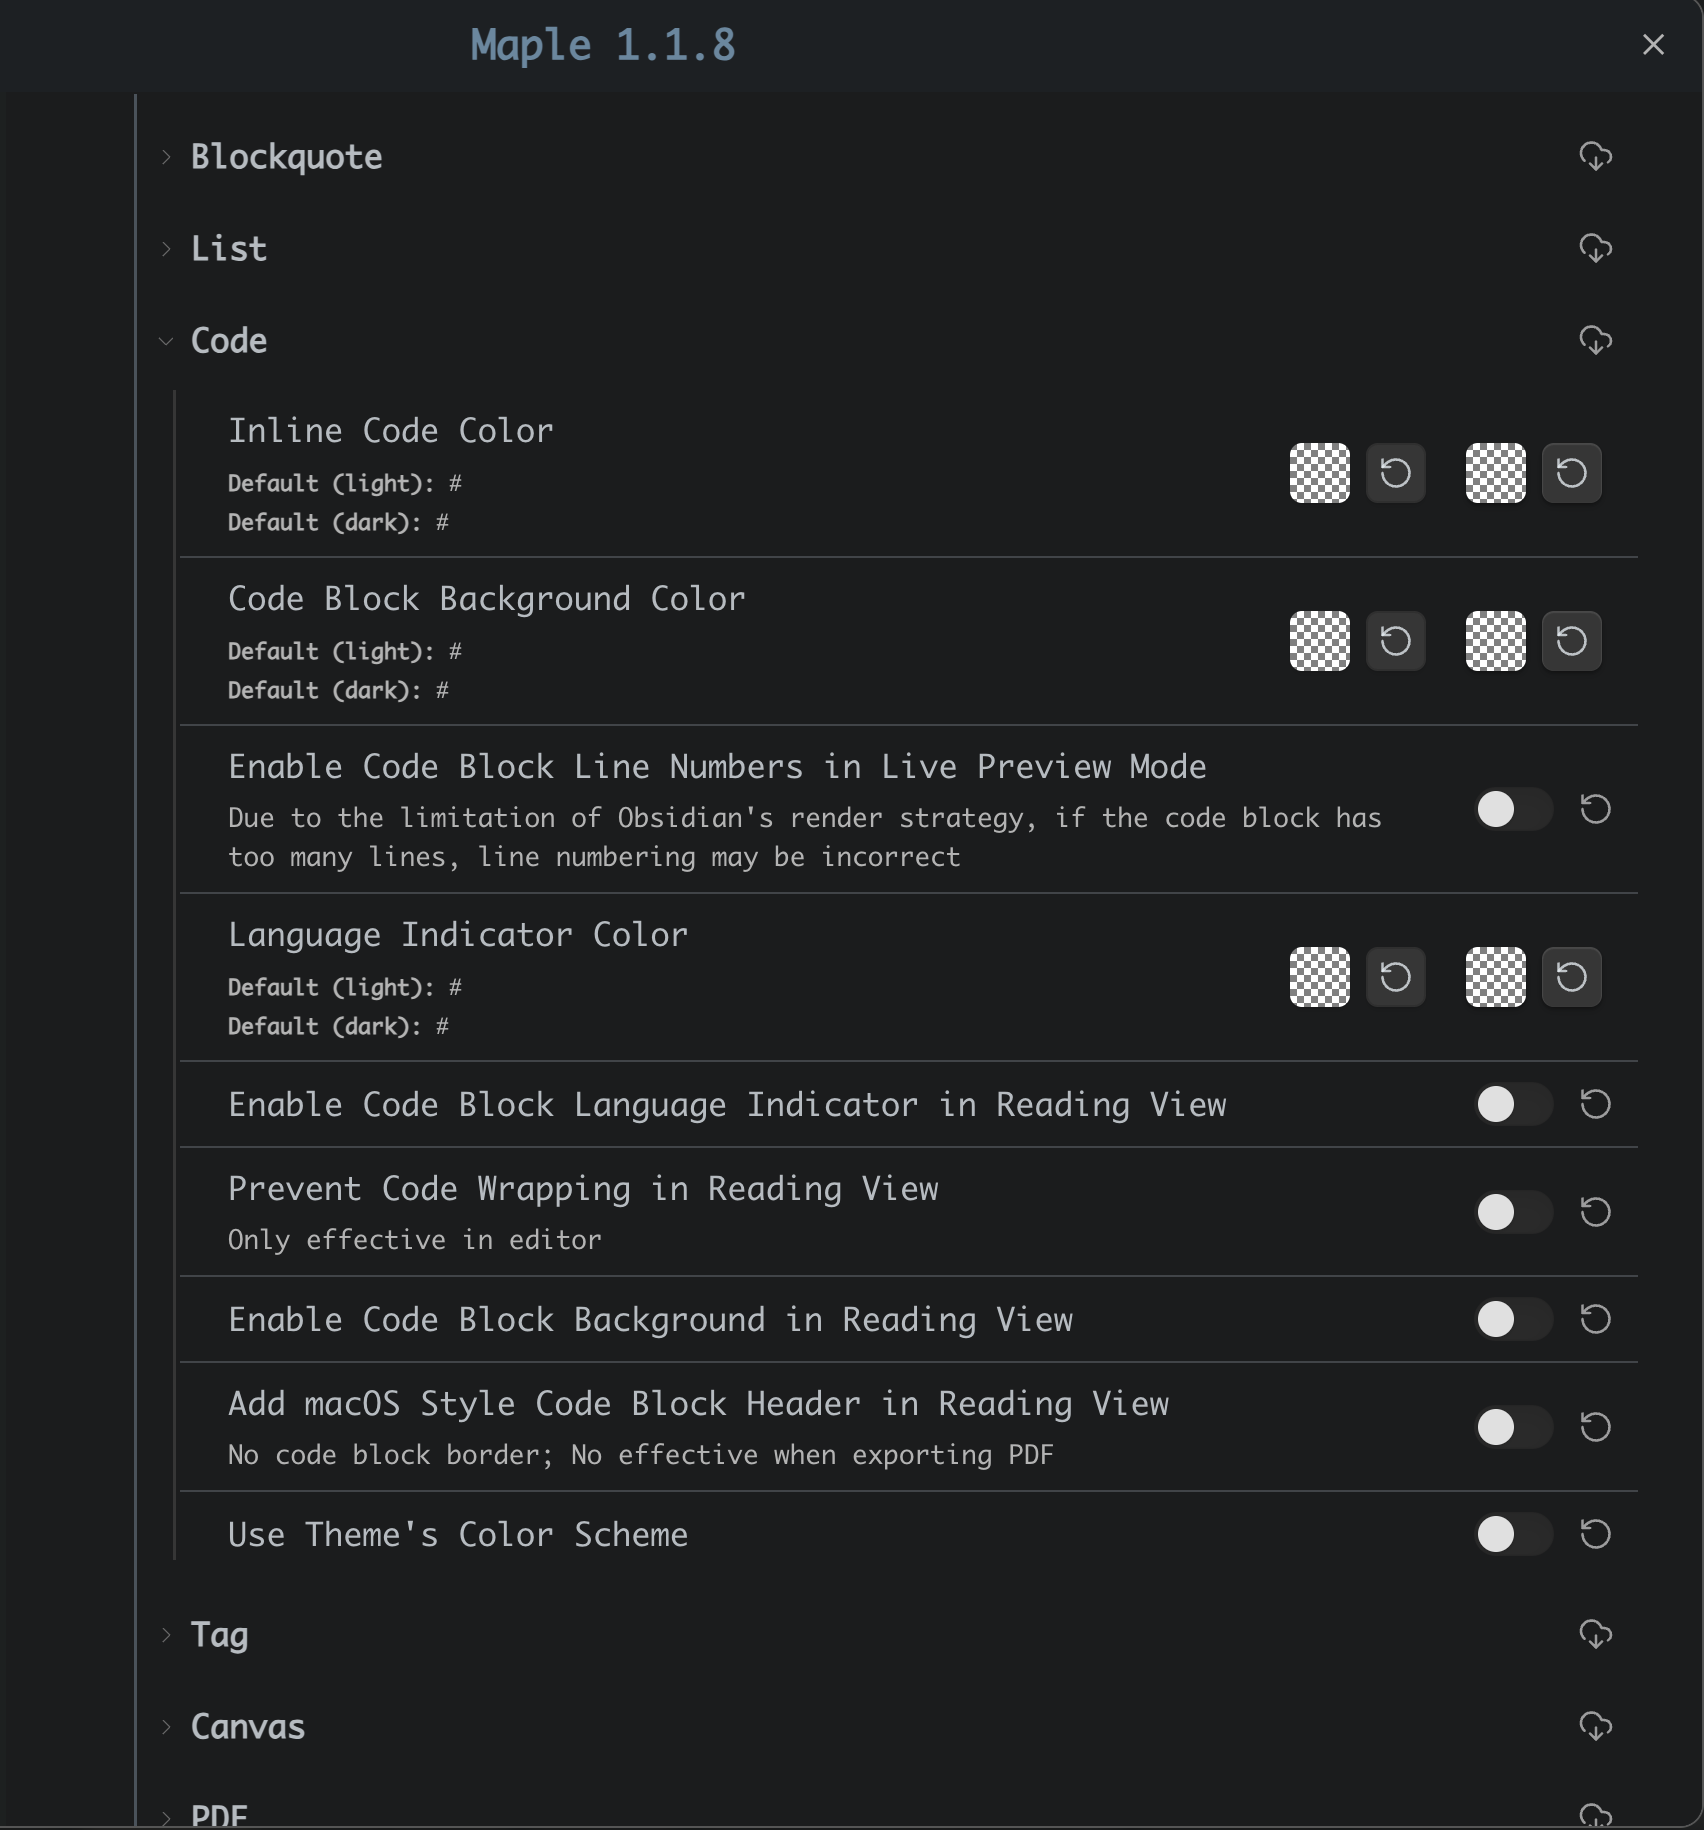Reset the light Inline Code Color

click(1395, 473)
